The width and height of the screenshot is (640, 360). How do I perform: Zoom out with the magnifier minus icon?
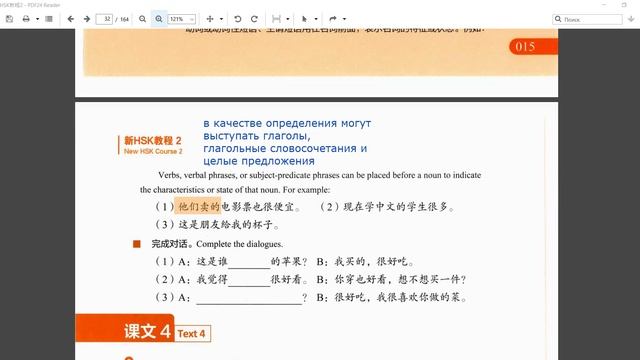click(x=142, y=19)
